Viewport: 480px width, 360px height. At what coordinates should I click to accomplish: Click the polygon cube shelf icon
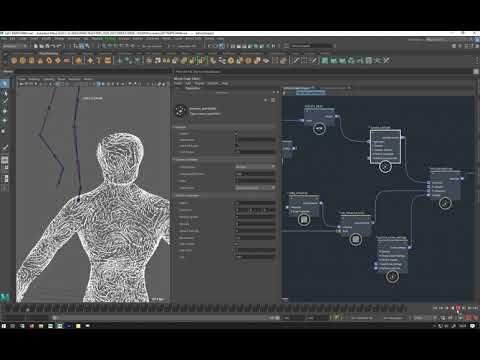point(23,60)
